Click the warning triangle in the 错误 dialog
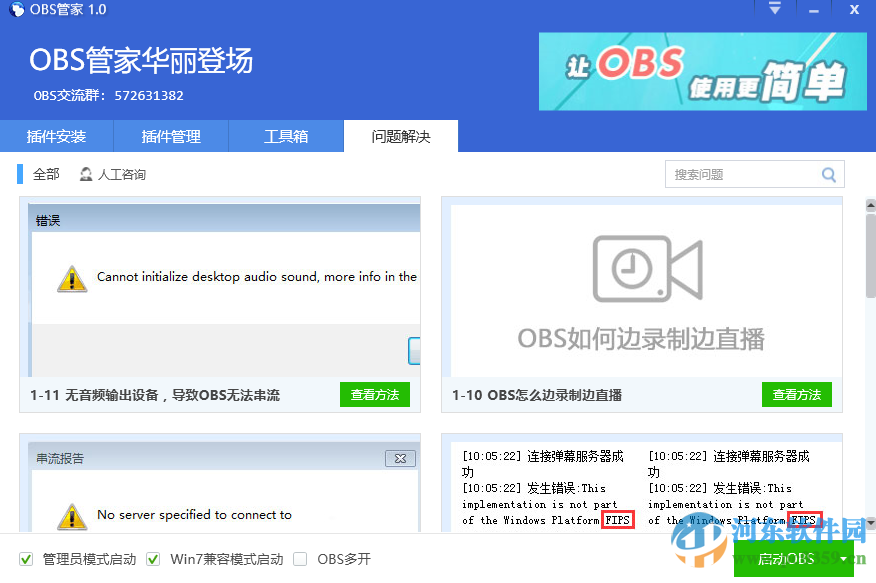 tap(71, 278)
